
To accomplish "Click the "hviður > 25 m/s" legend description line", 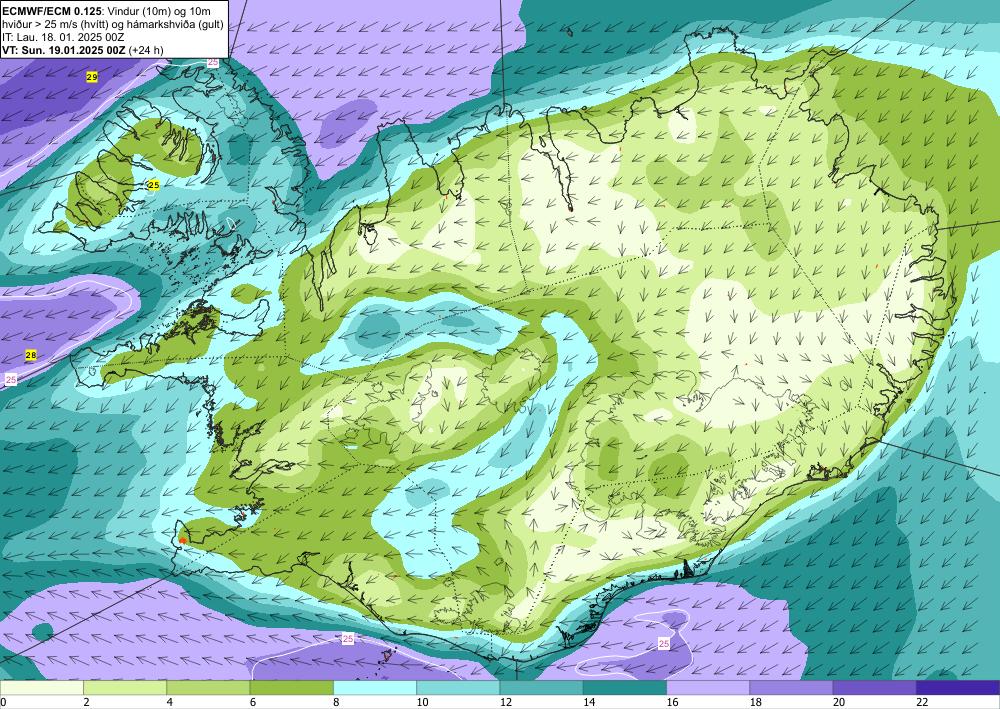I will pyautogui.click(x=113, y=24).
